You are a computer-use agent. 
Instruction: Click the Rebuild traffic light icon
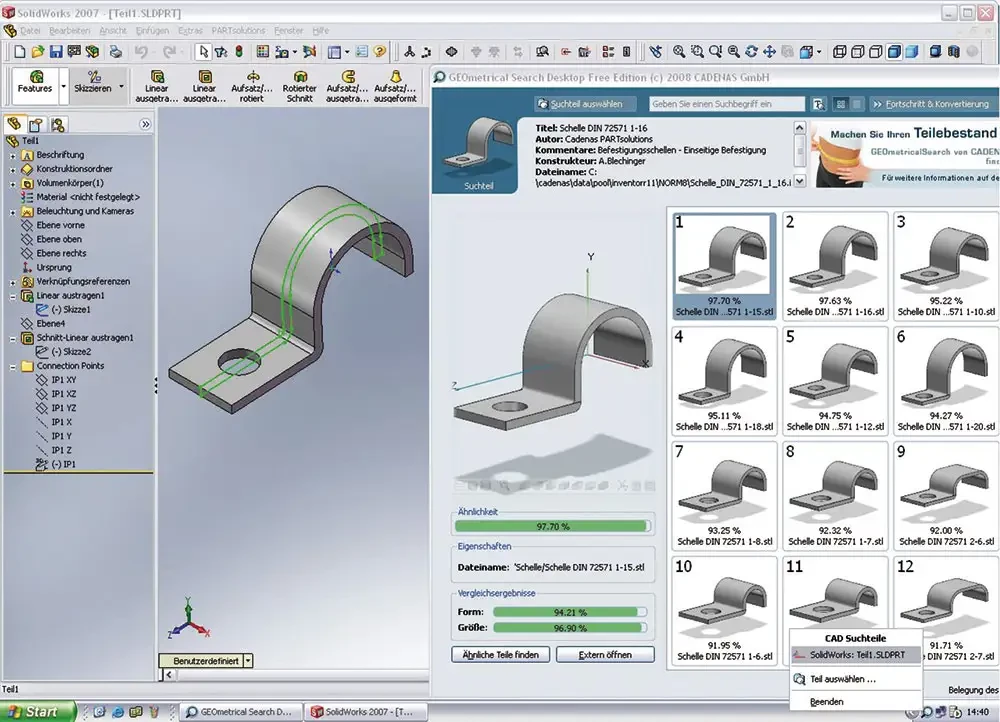[239, 52]
